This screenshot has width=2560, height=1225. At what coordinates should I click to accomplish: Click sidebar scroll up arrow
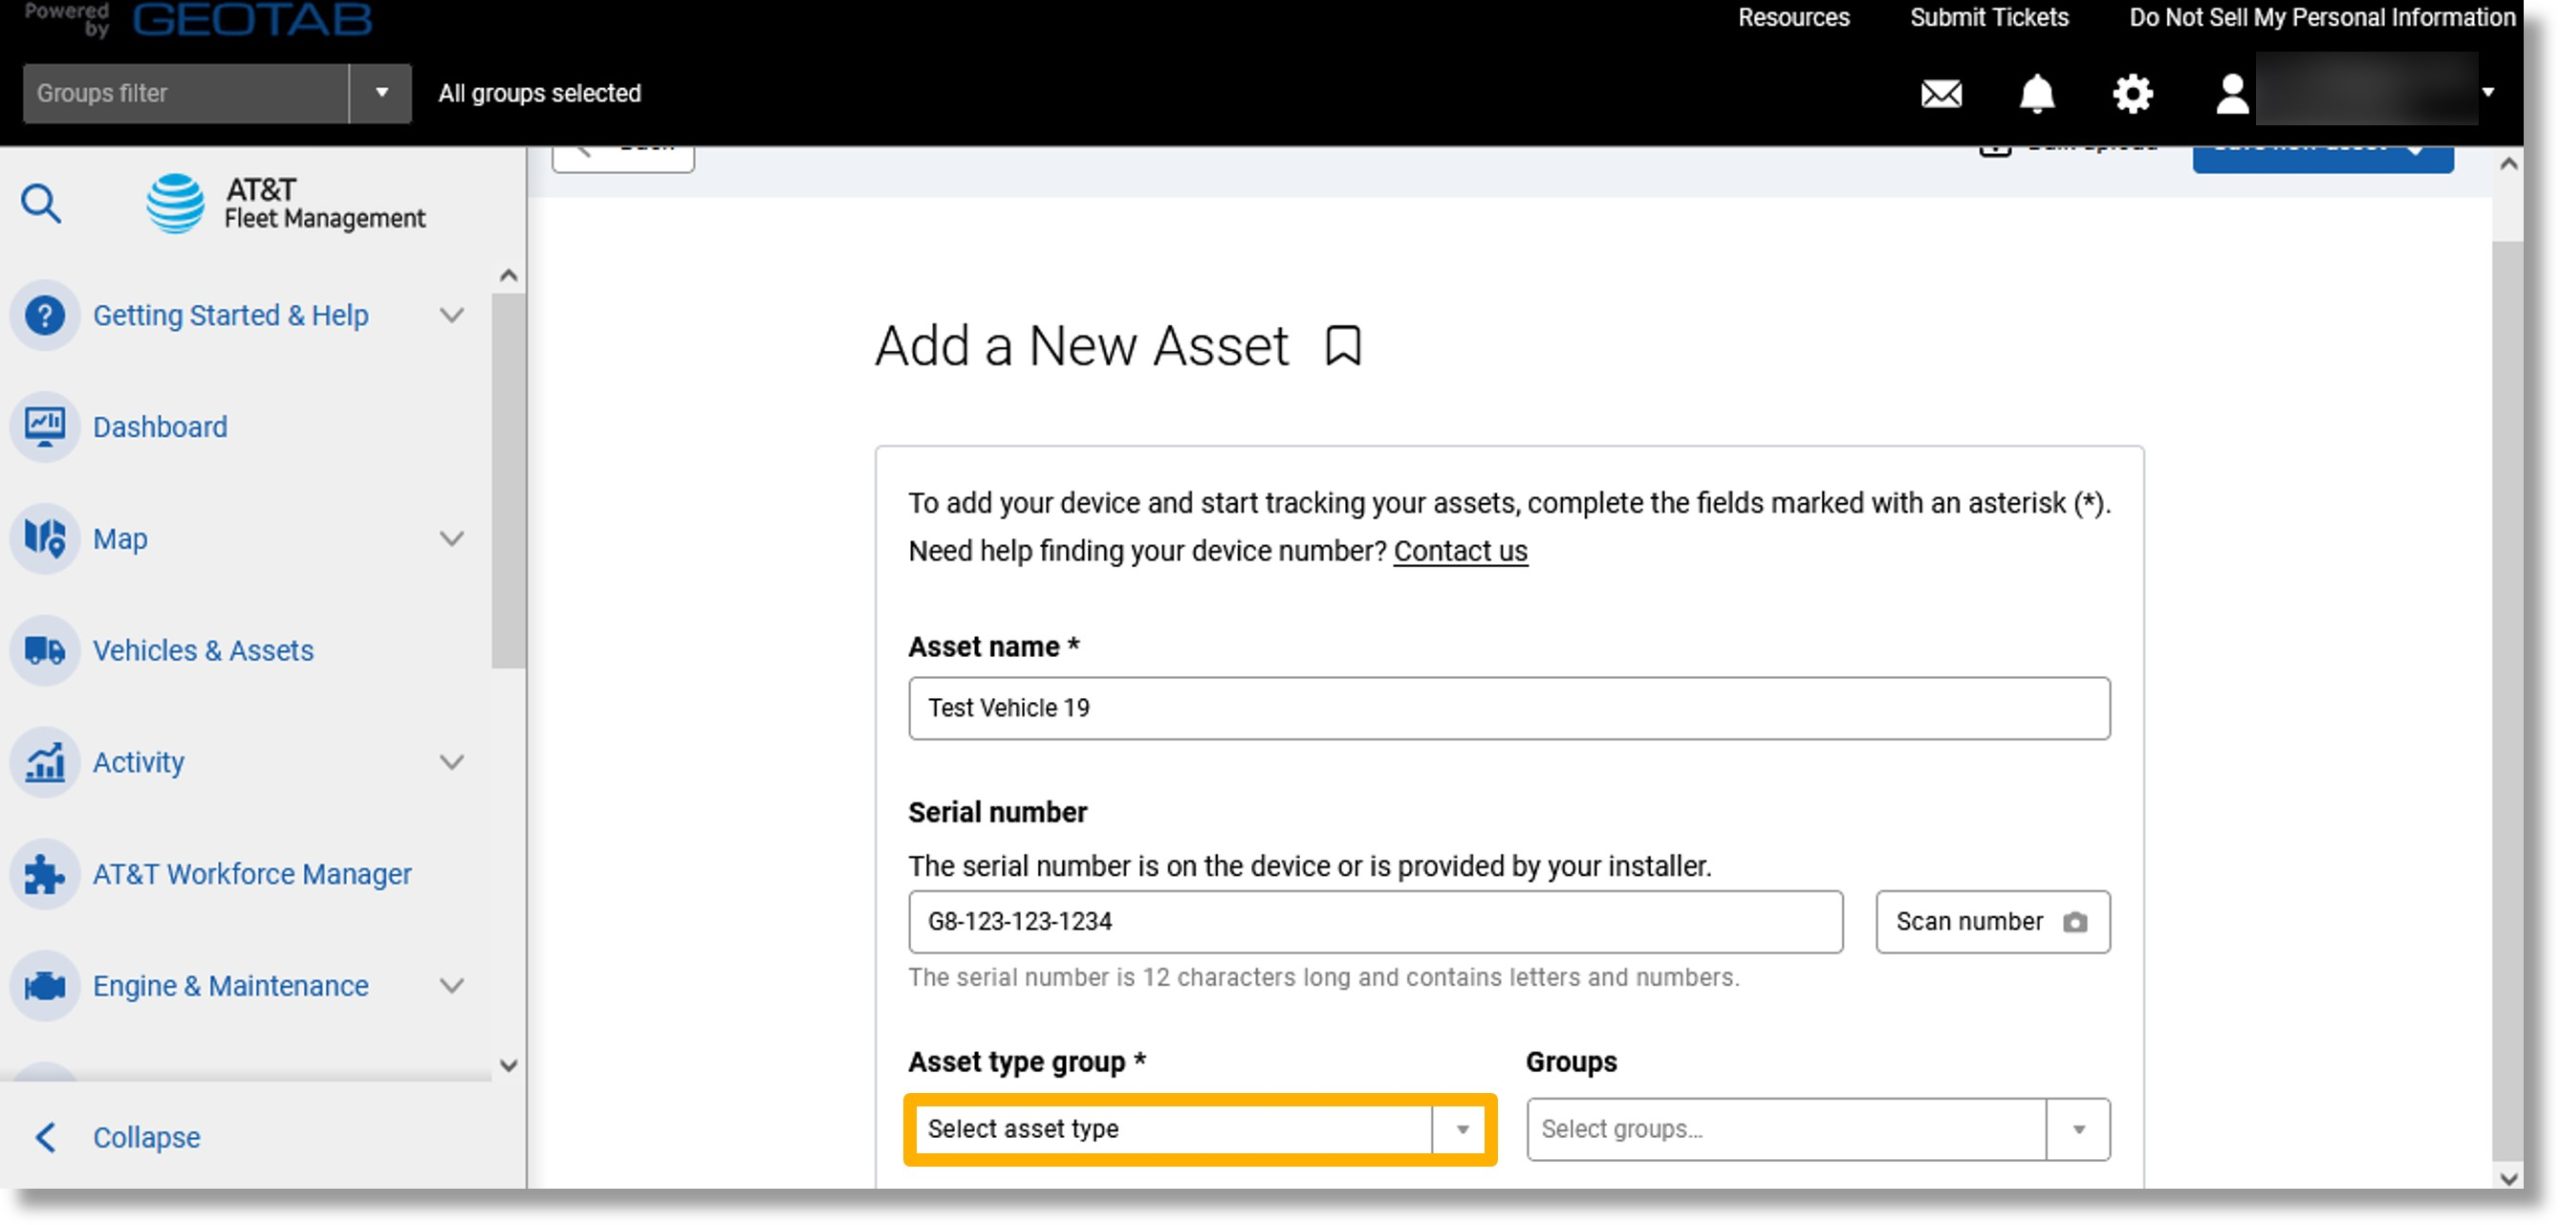(x=508, y=276)
